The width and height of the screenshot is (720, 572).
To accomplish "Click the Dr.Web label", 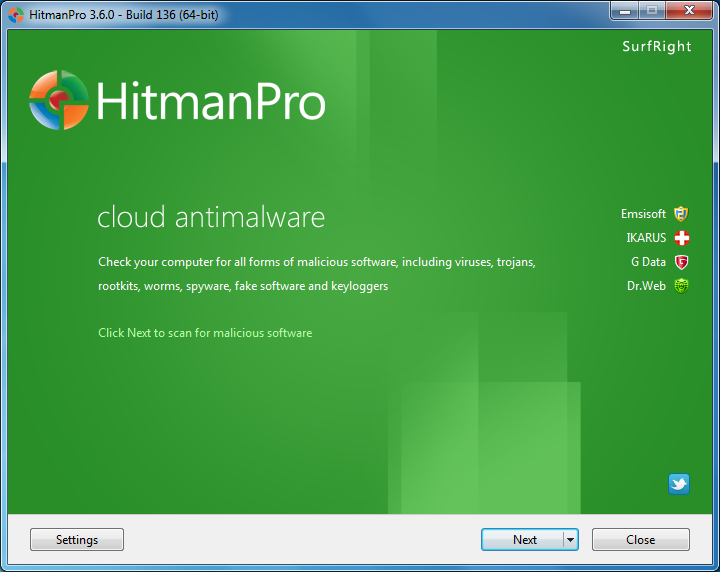I will tap(646, 286).
